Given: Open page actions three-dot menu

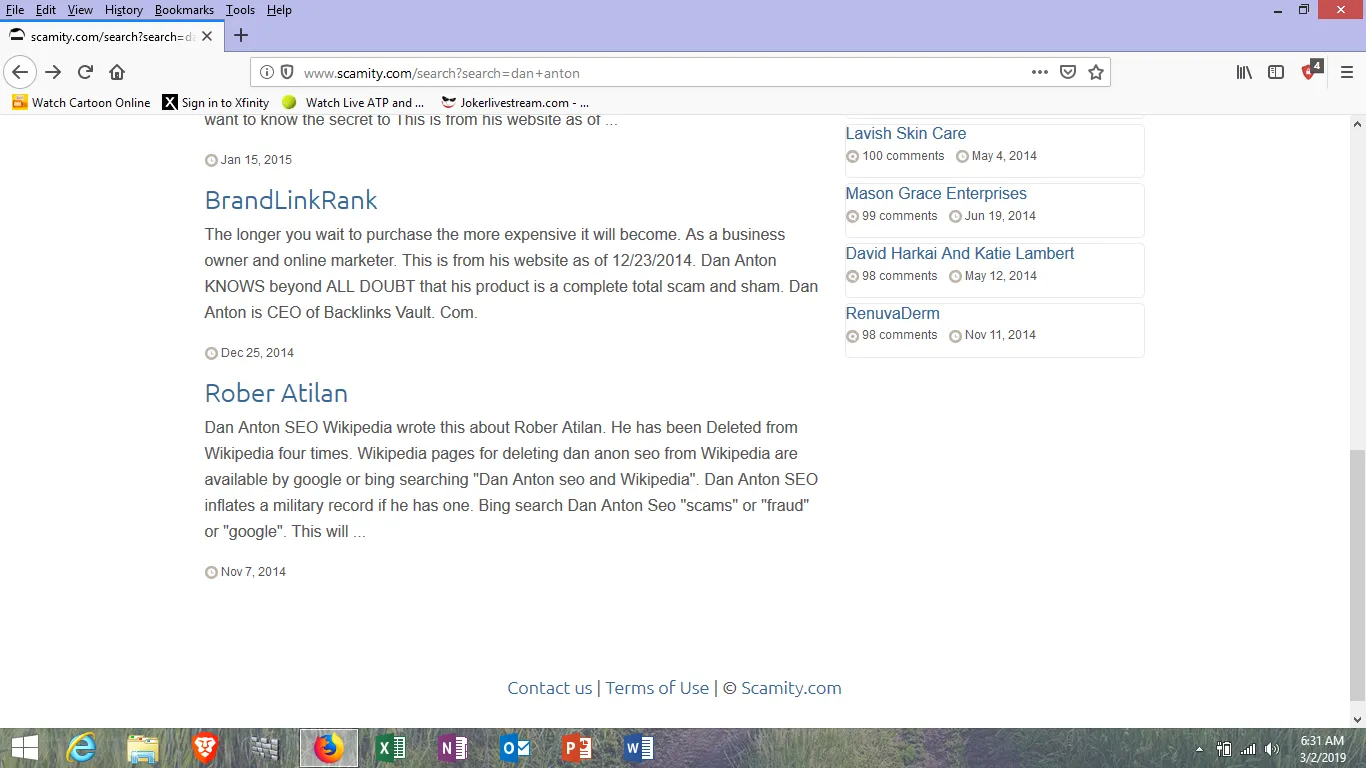Looking at the screenshot, I should click(x=1040, y=72).
